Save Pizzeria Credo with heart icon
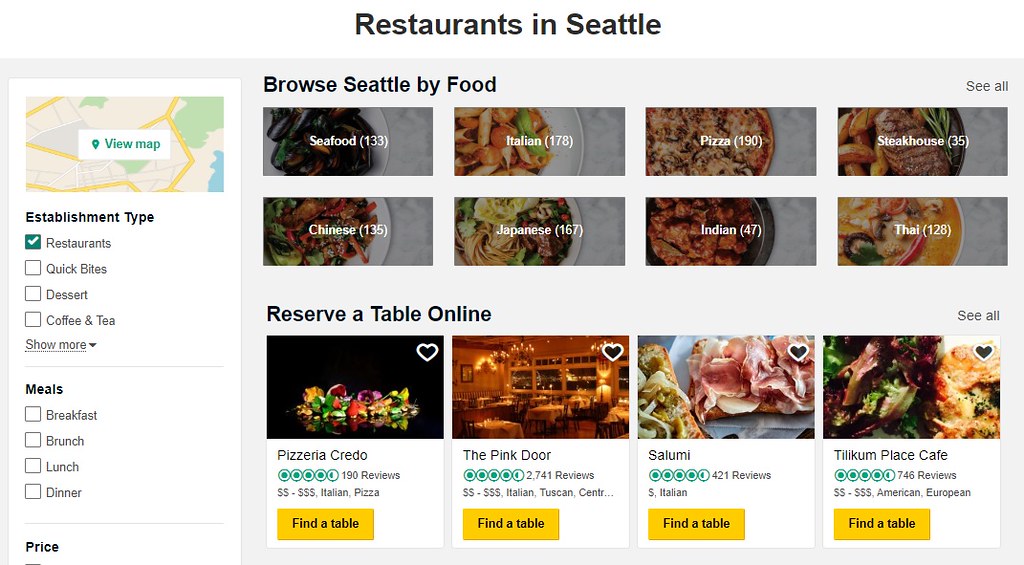This screenshot has height=565, width=1024. click(427, 352)
